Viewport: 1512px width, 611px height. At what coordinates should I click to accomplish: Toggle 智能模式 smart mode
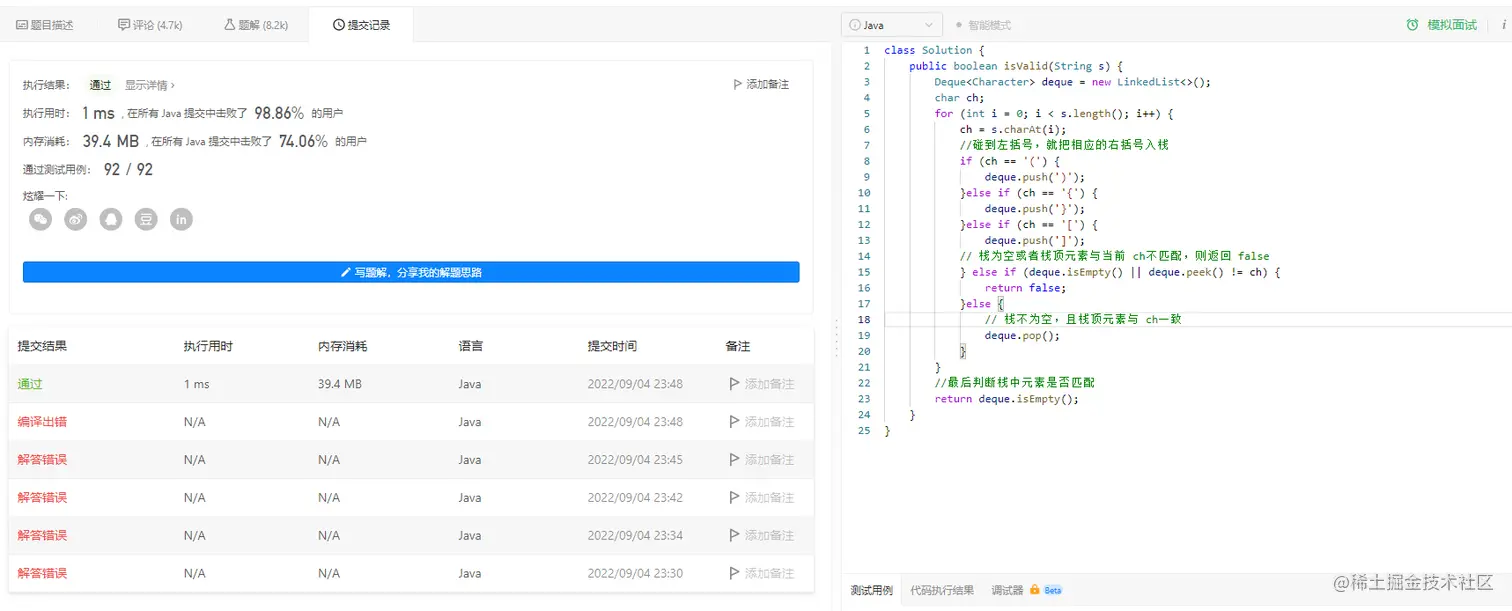click(983, 25)
